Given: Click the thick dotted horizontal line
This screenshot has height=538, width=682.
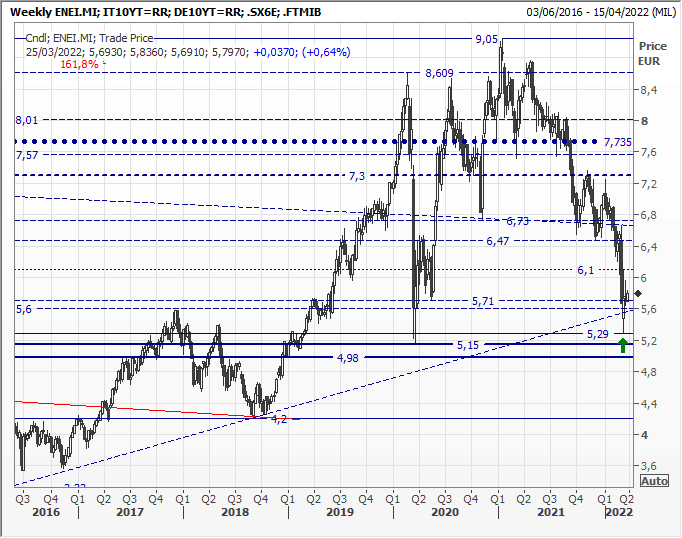Looking at the screenshot, I should coord(300,142).
